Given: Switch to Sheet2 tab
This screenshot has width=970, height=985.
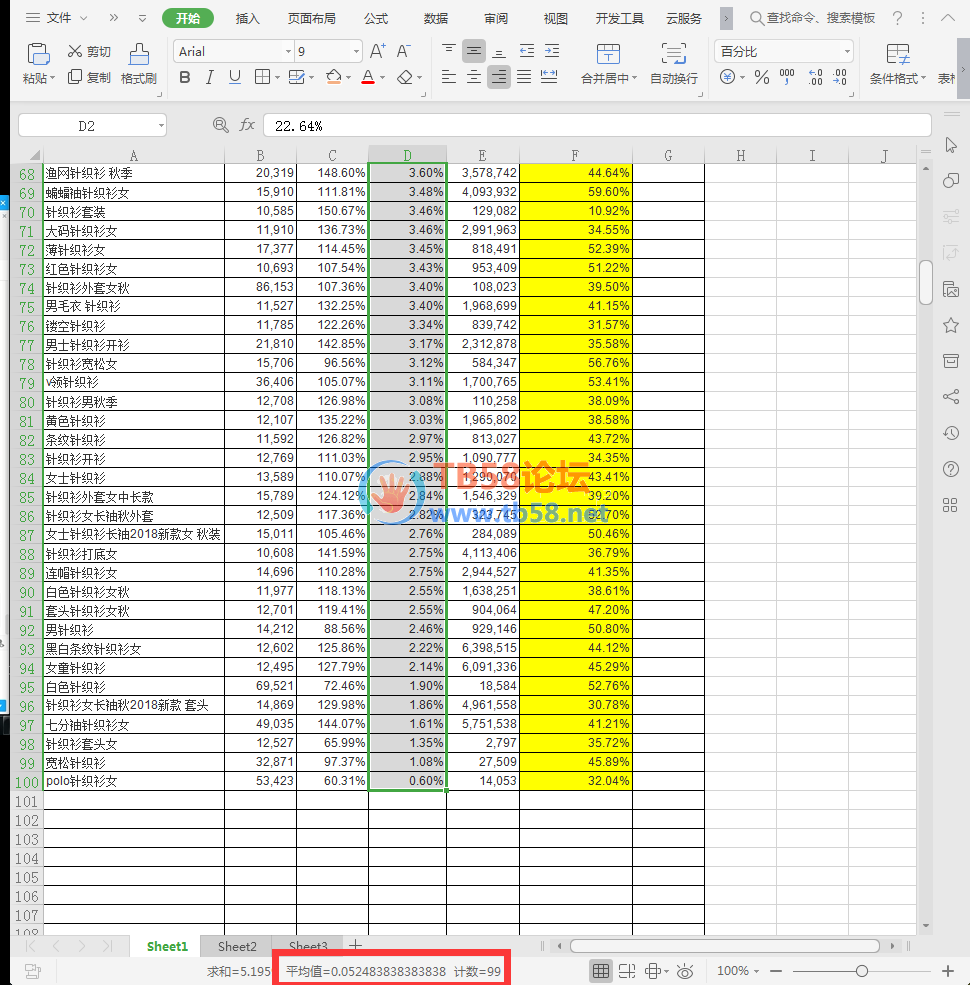Looking at the screenshot, I should pos(237,946).
